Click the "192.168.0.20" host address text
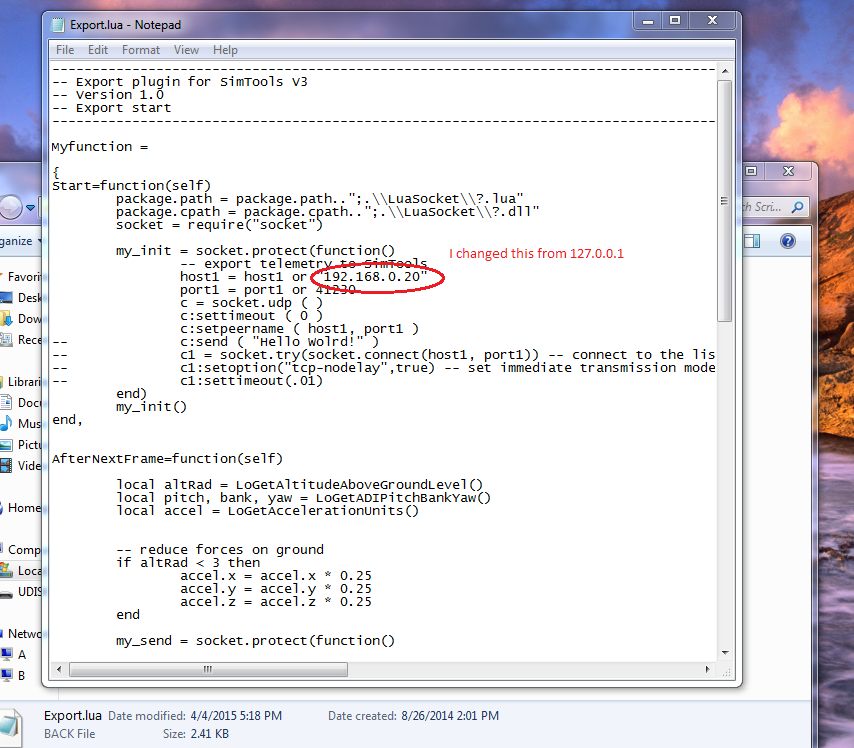This screenshot has height=748, width=854. (371, 277)
